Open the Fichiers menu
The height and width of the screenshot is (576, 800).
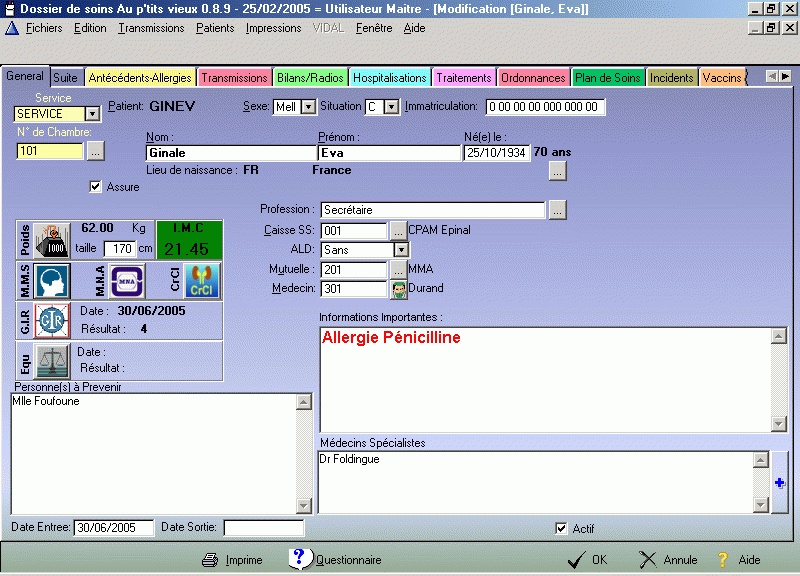pos(44,28)
